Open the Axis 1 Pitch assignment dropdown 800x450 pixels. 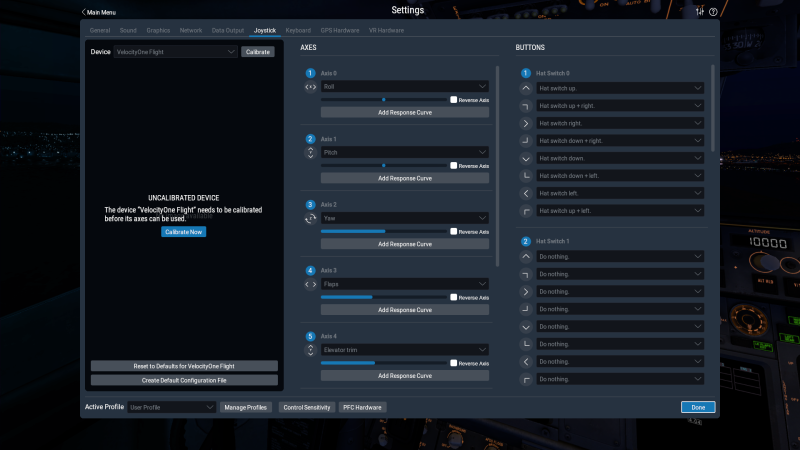405,153
